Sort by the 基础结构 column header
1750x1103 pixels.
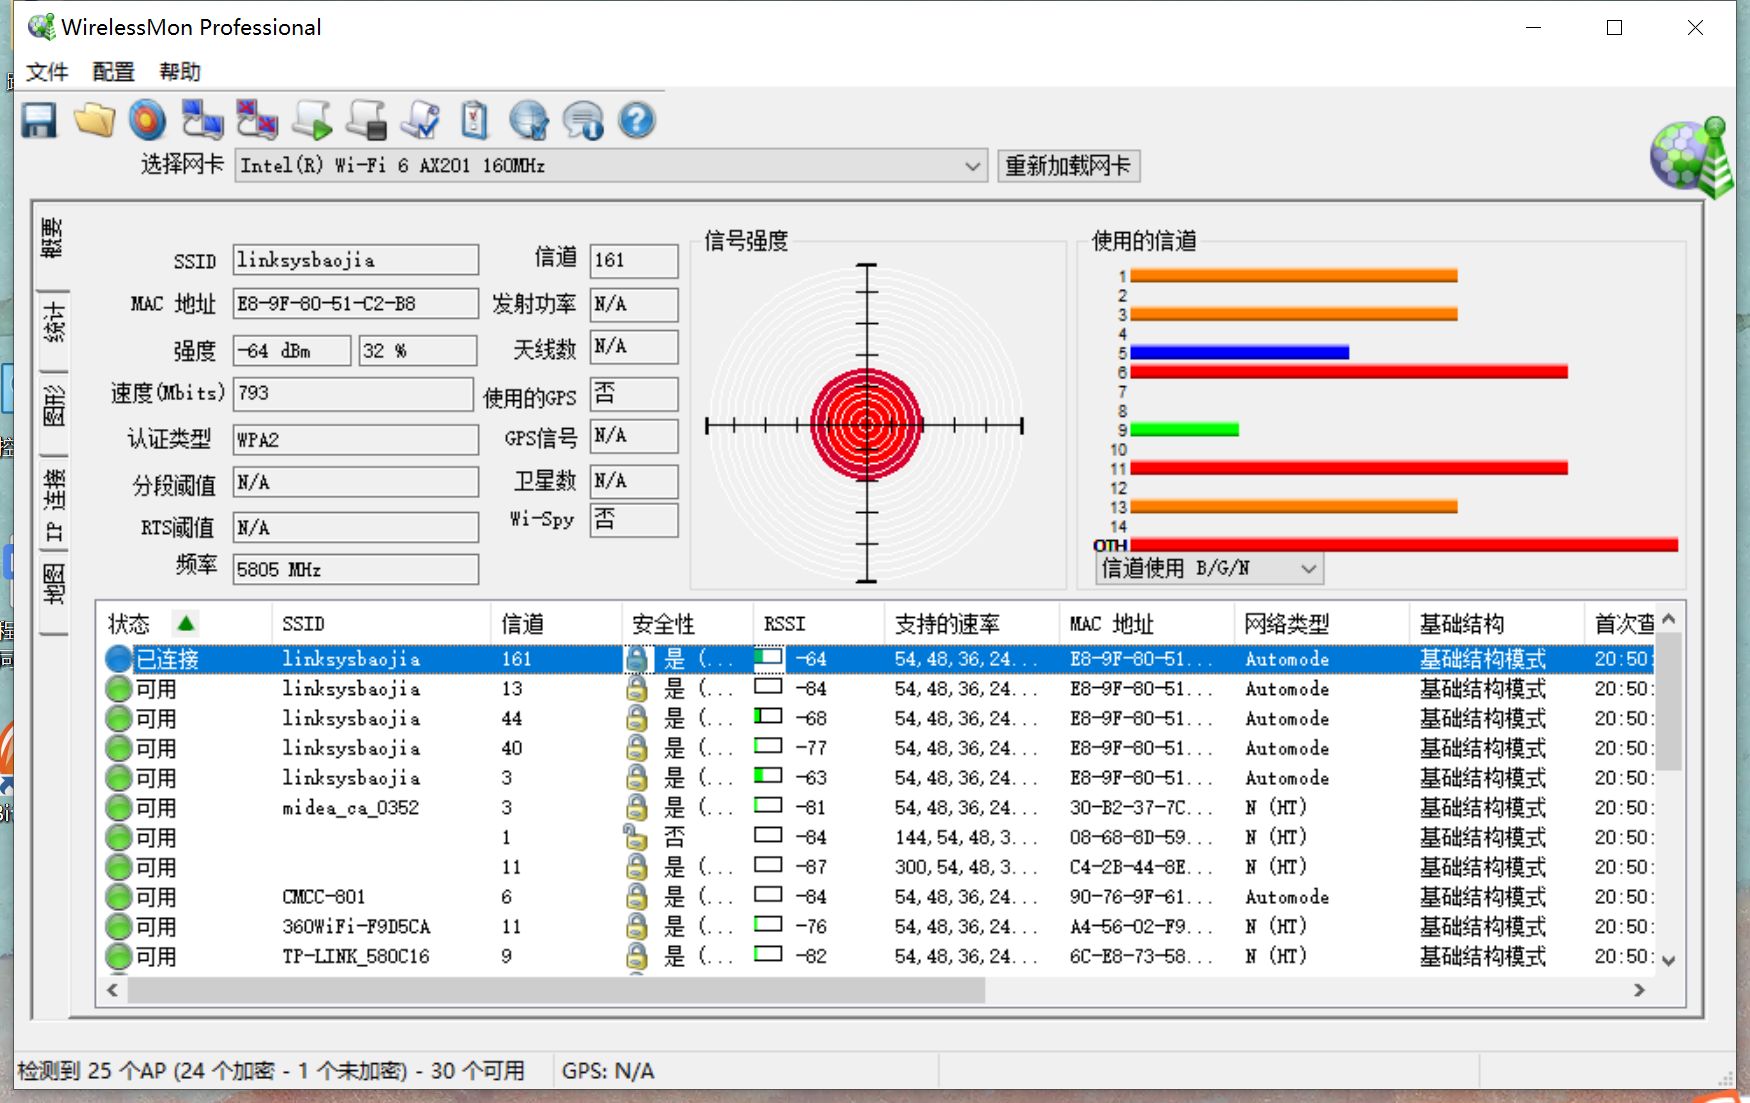[x=1497, y=624]
